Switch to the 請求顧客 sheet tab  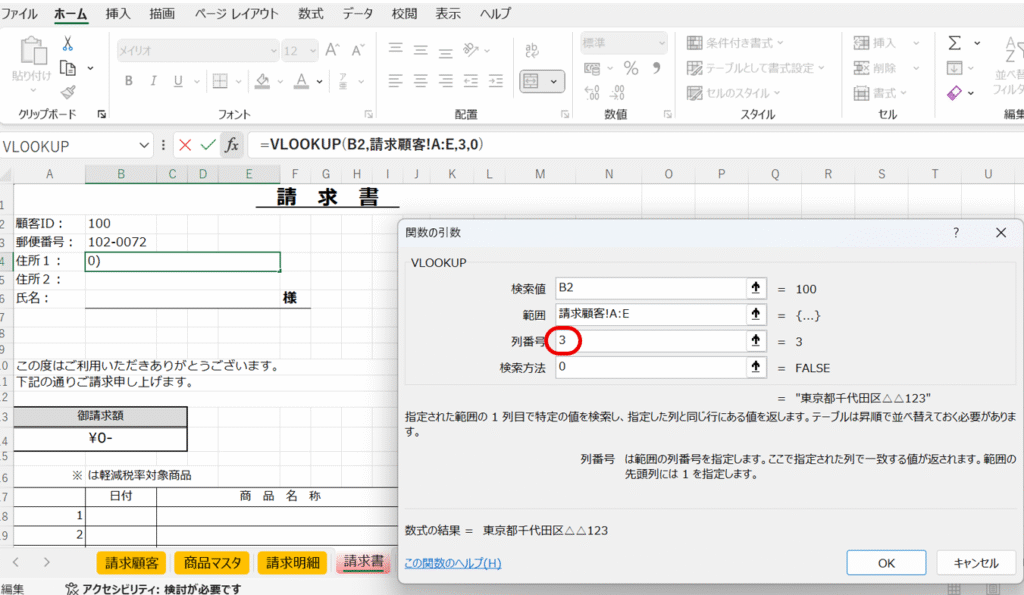click(132, 562)
